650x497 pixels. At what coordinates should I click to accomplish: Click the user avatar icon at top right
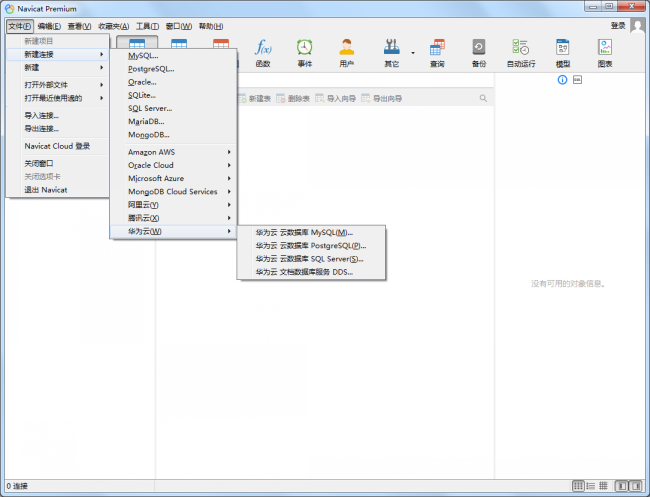638,26
